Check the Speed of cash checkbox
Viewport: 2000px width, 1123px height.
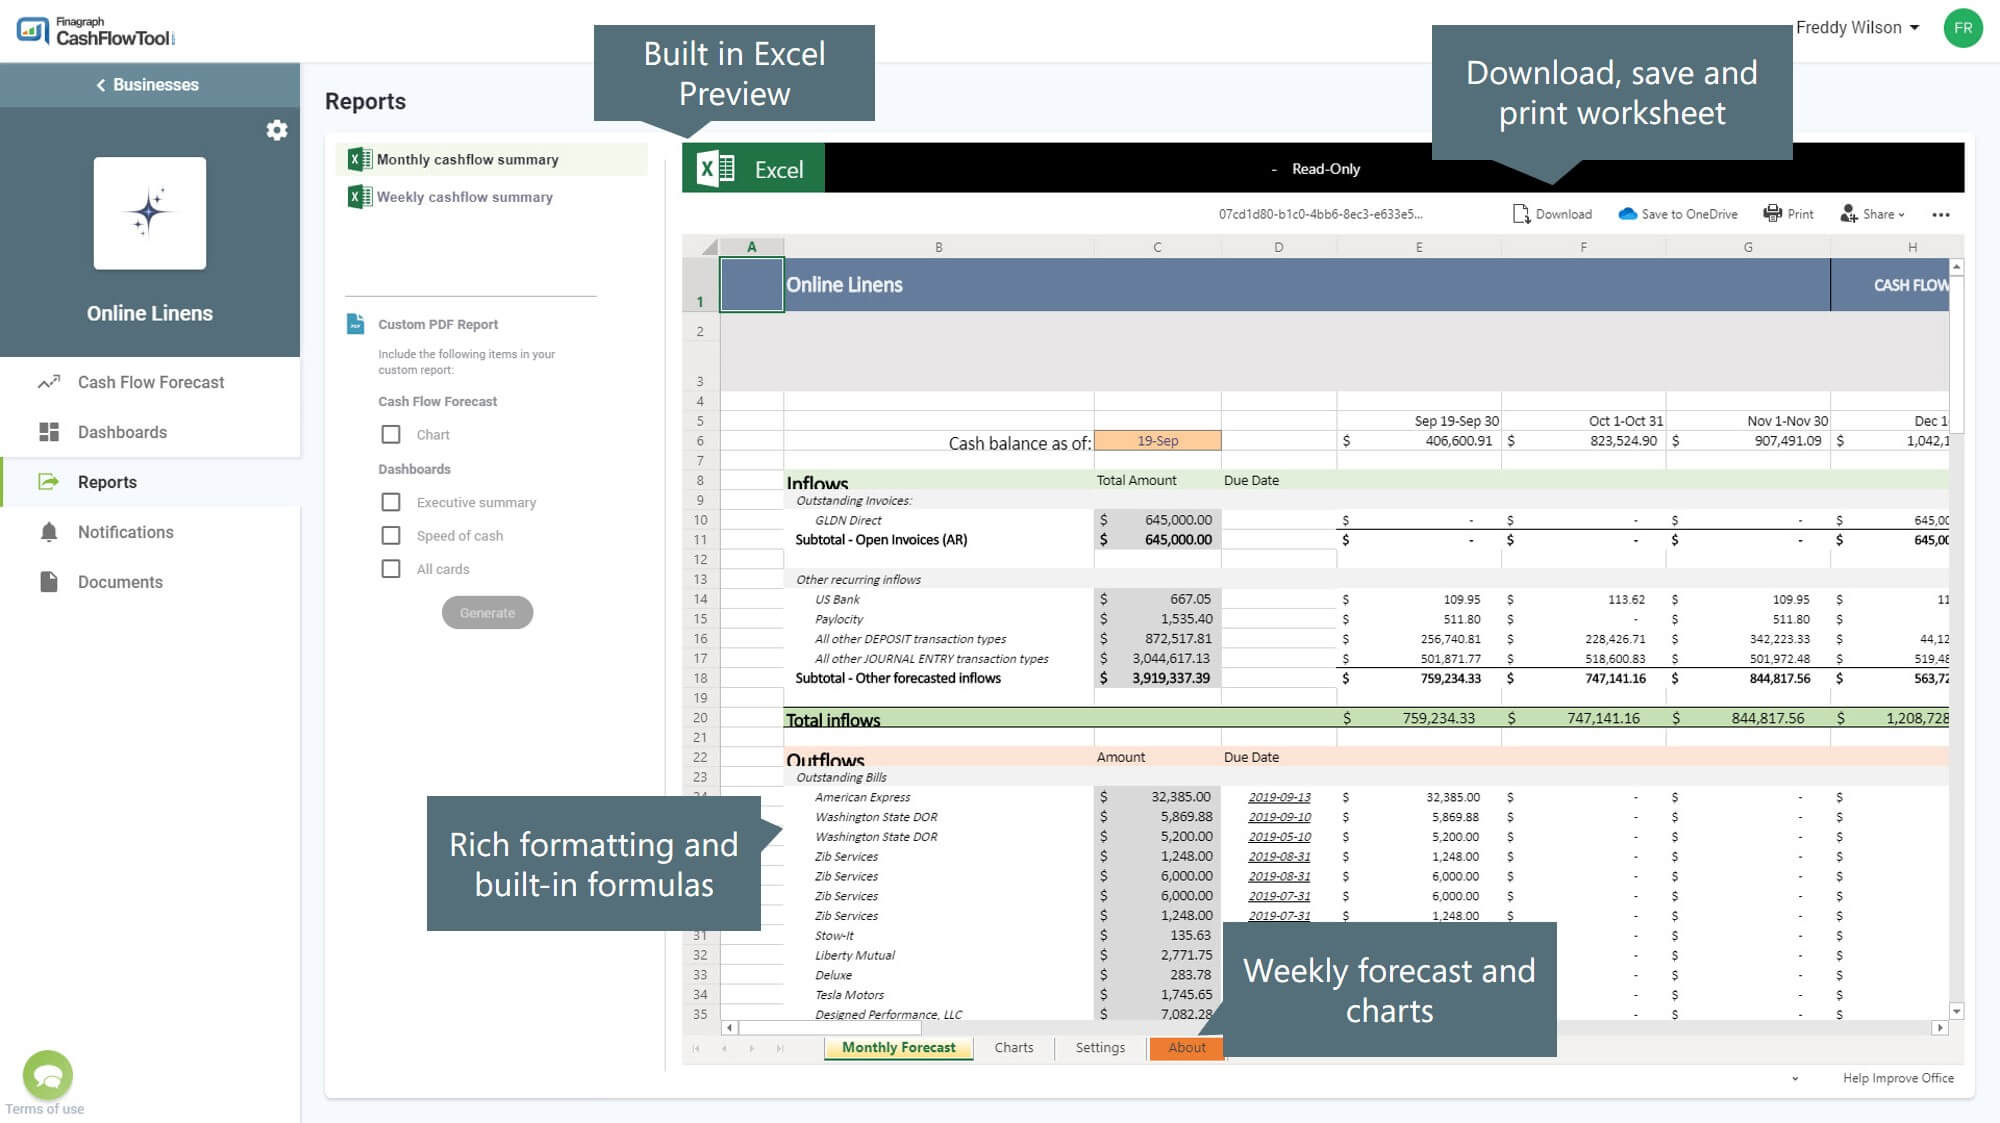click(x=391, y=536)
